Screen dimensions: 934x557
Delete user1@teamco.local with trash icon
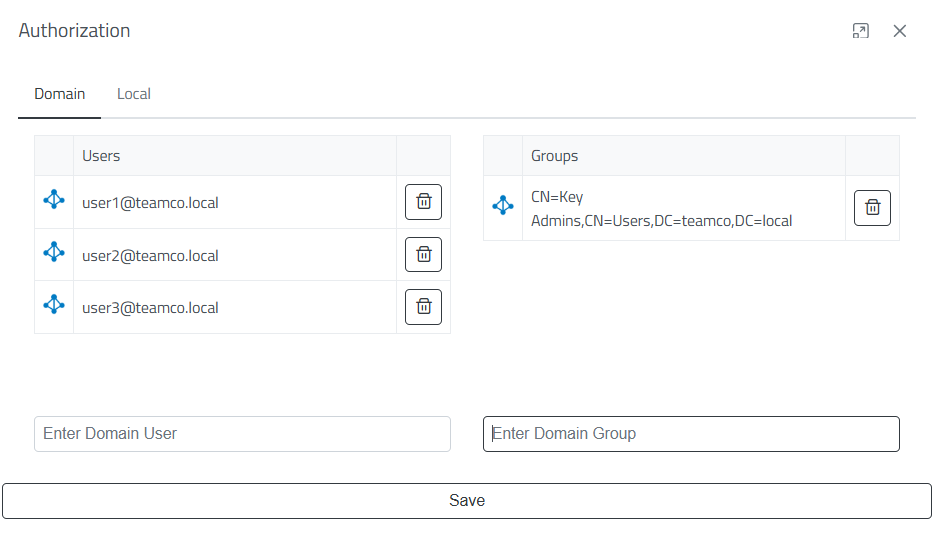click(x=423, y=202)
